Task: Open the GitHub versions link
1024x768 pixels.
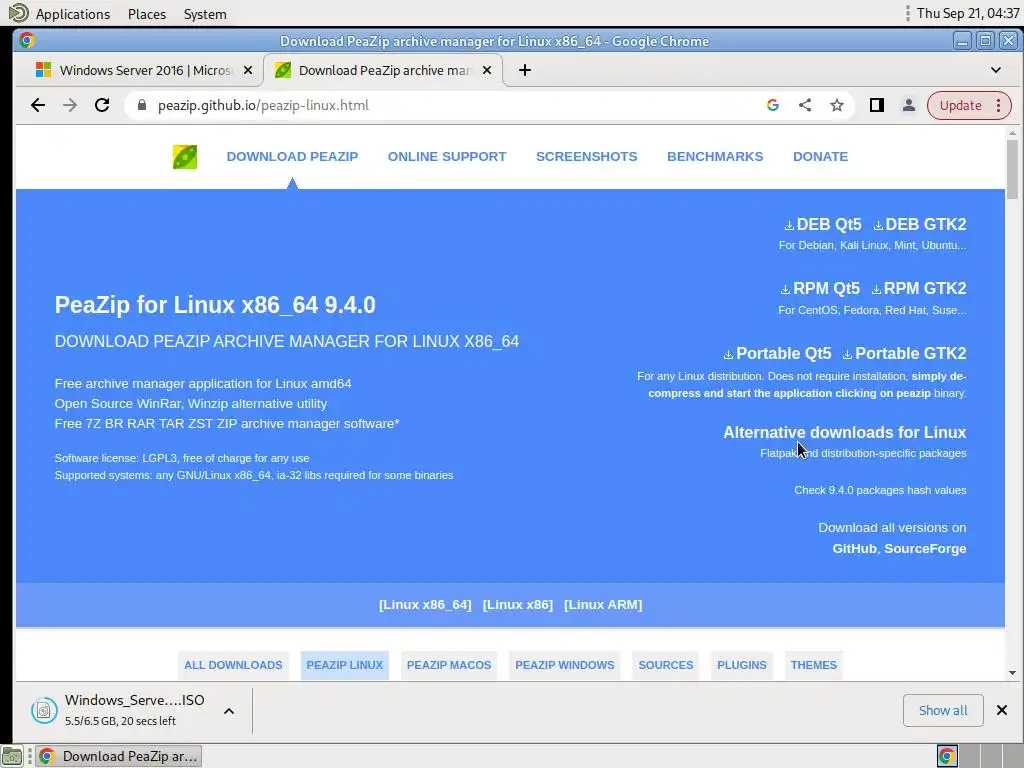Action: tap(854, 549)
